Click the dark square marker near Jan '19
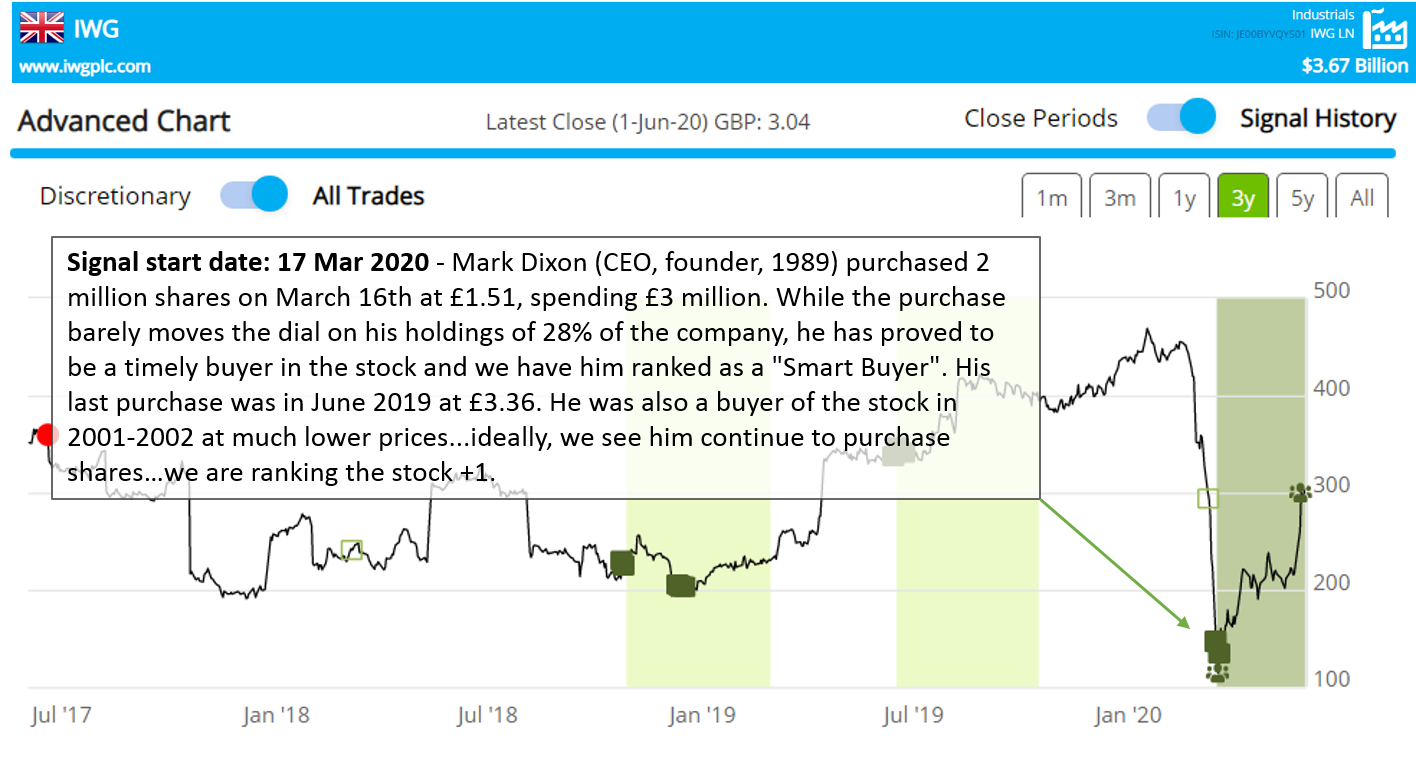 [681, 586]
